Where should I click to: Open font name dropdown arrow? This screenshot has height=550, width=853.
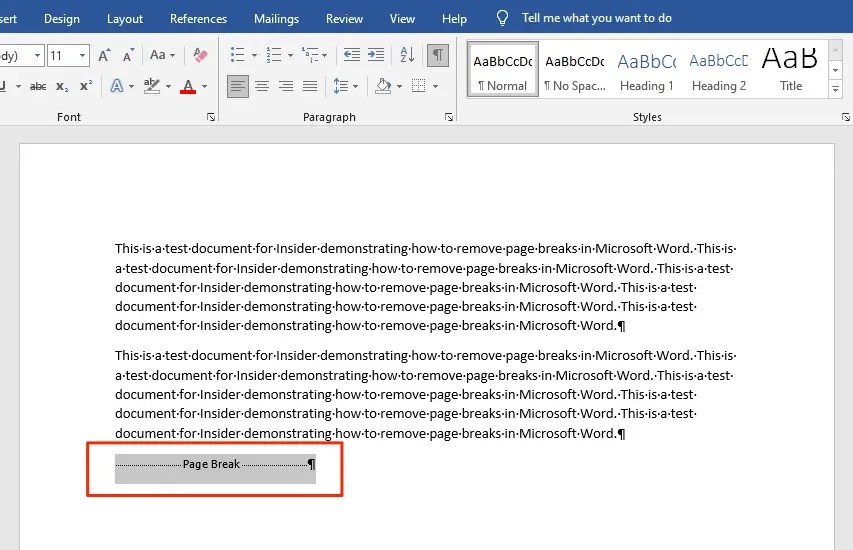coord(37,55)
